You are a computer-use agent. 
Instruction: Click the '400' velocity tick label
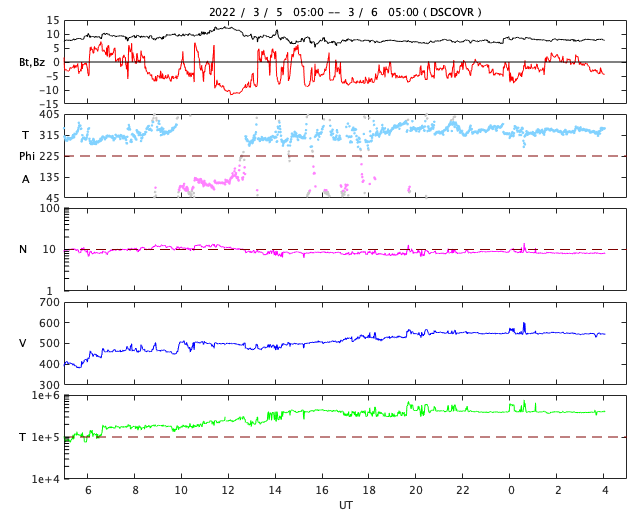click(x=50, y=364)
